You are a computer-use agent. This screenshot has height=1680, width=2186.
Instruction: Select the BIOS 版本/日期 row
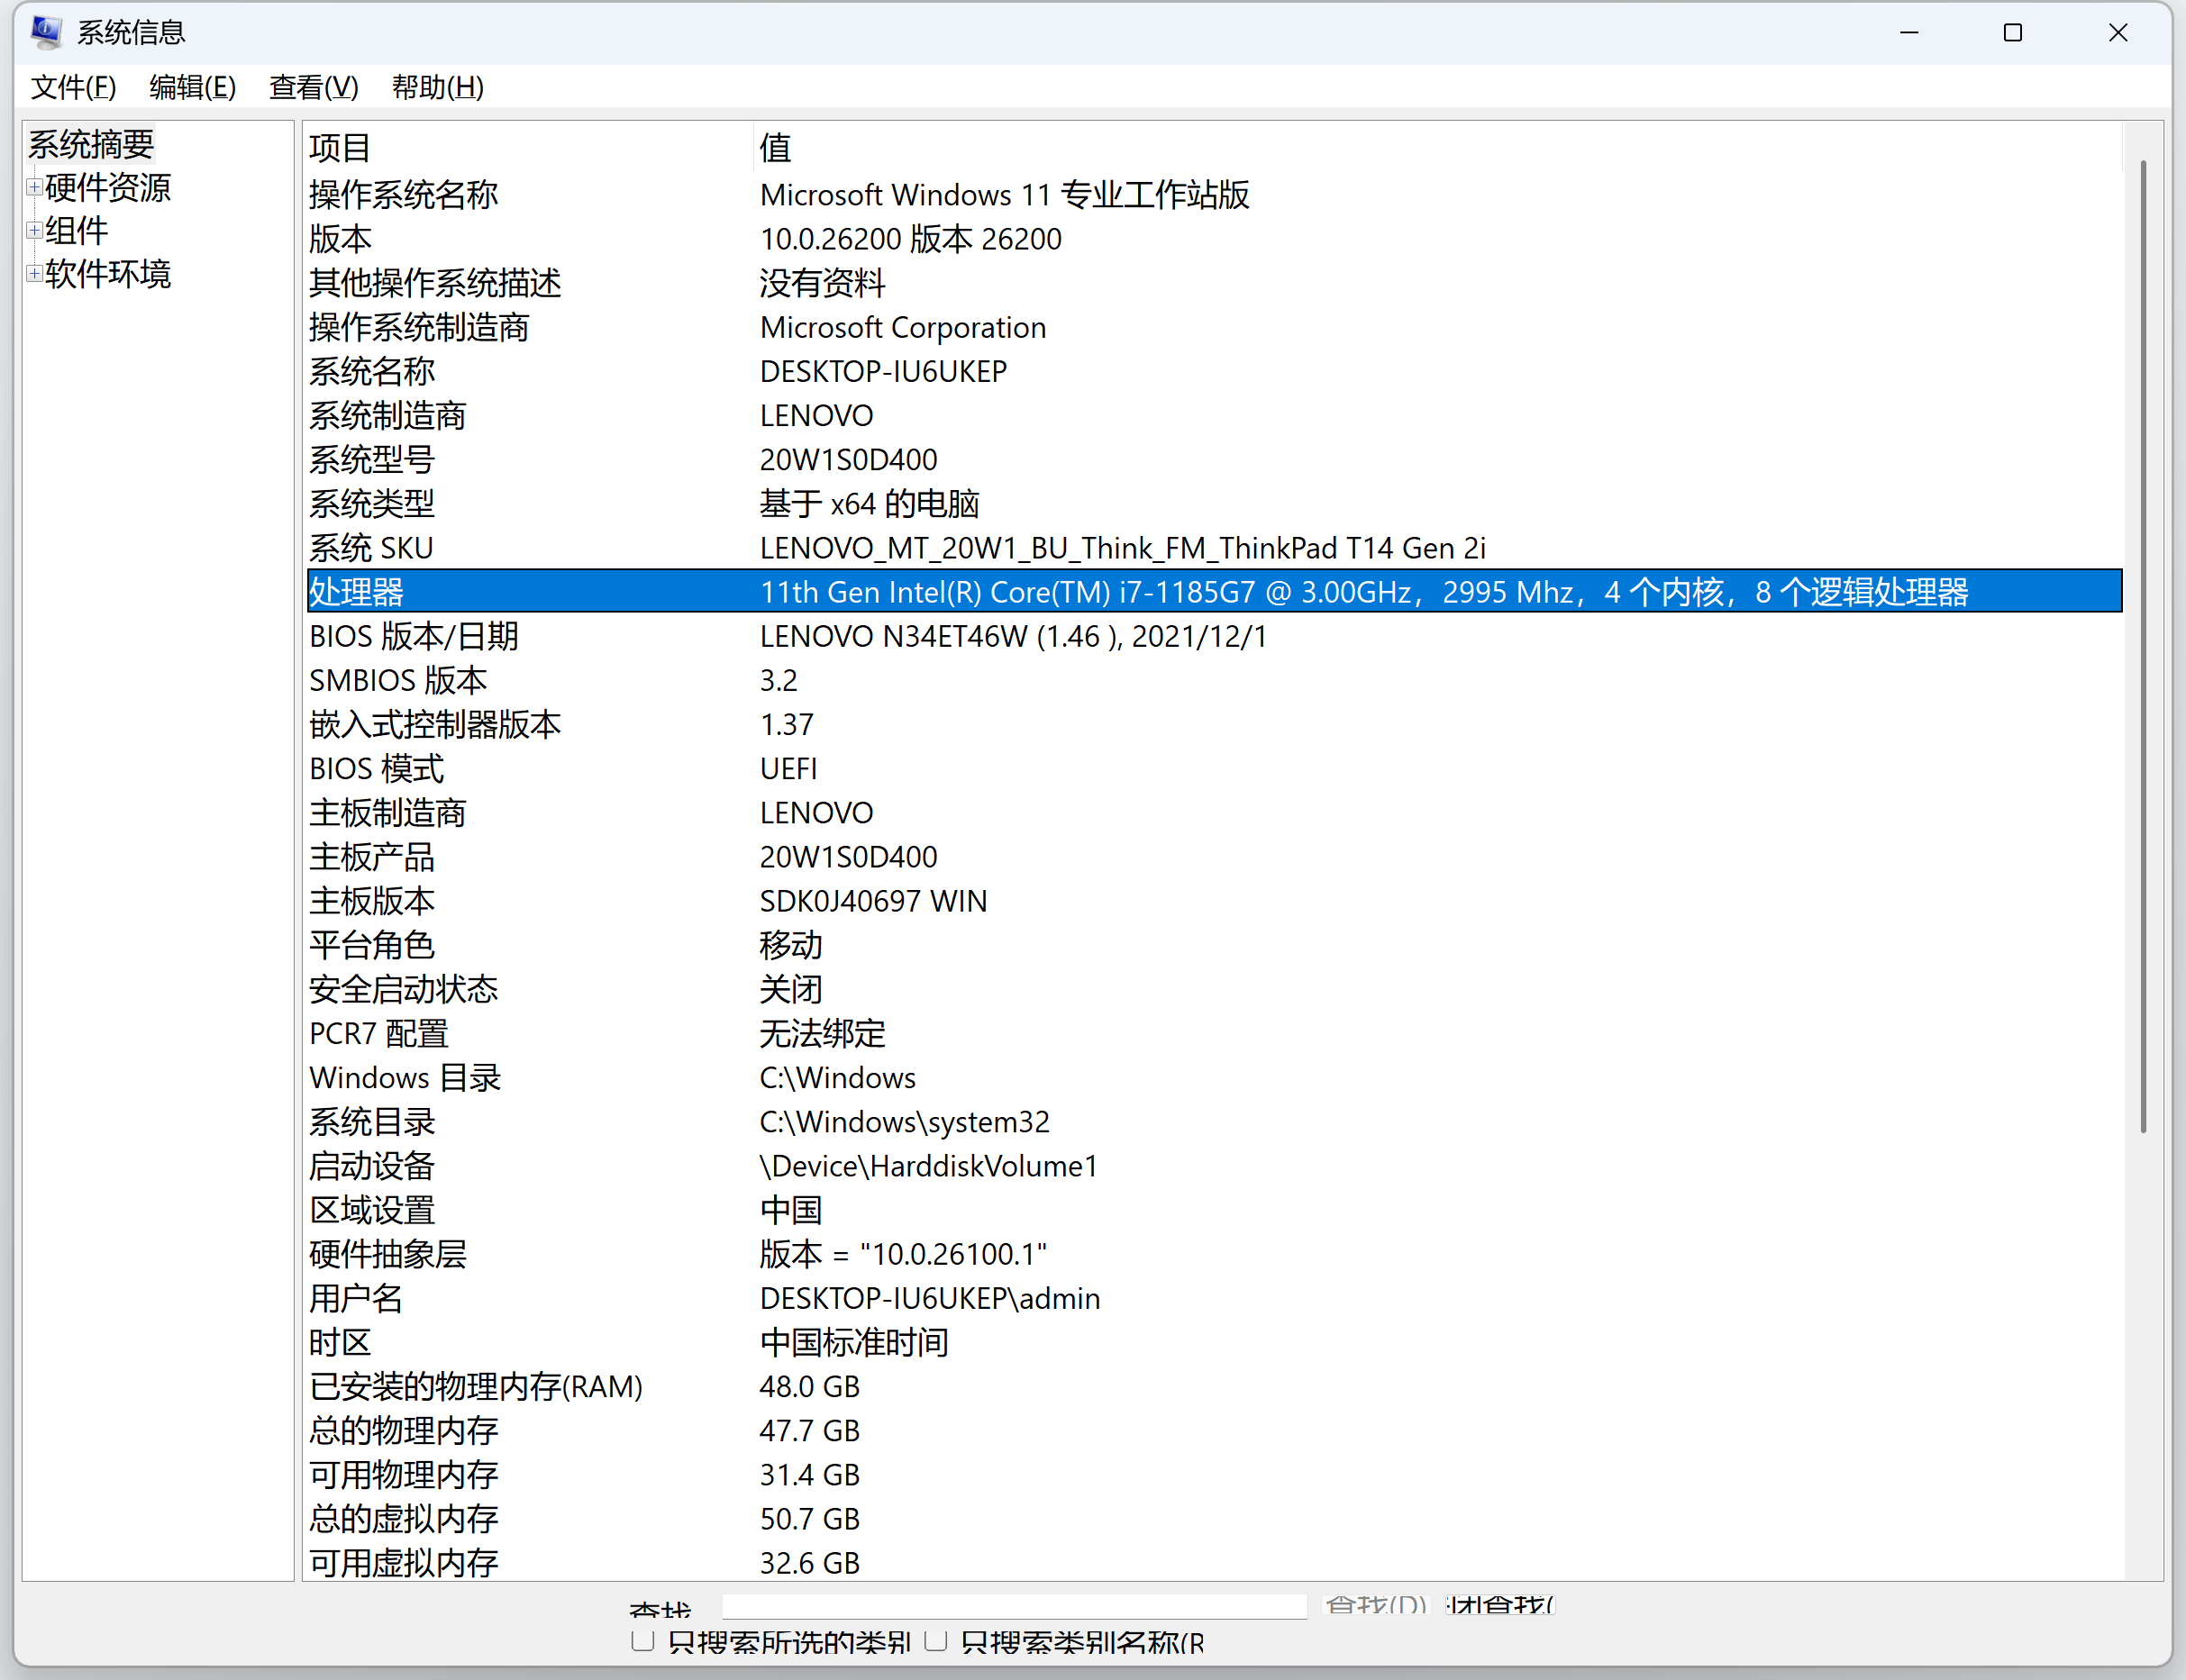[700, 636]
